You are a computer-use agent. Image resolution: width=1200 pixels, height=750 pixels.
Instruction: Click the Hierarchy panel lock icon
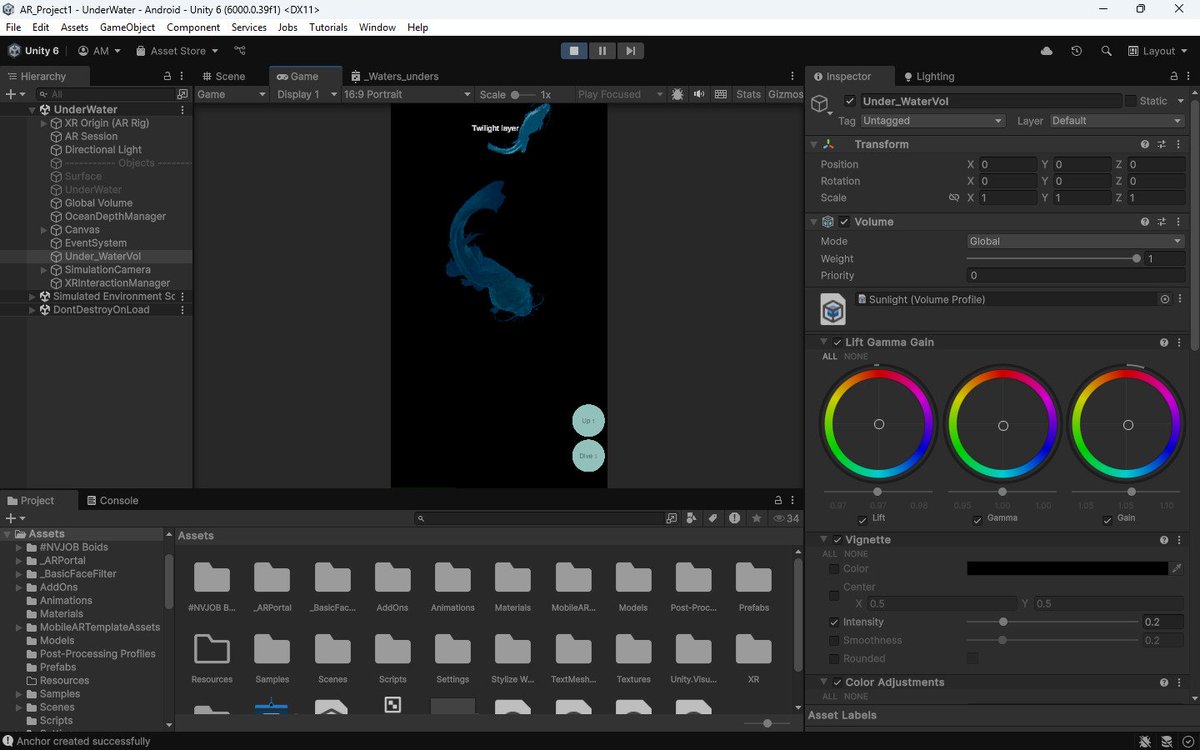167,76
